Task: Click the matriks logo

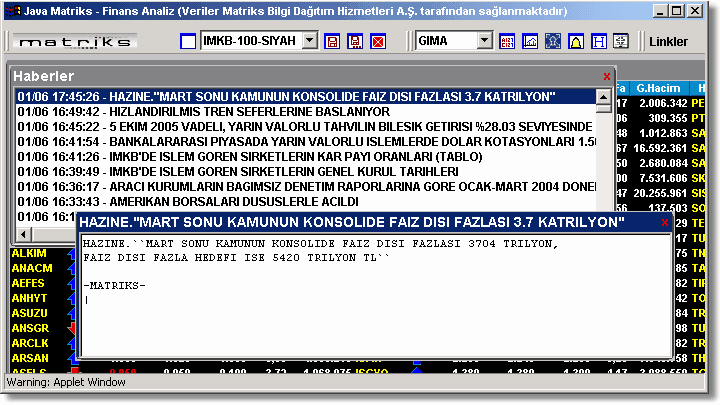Action: pos(75,42)
